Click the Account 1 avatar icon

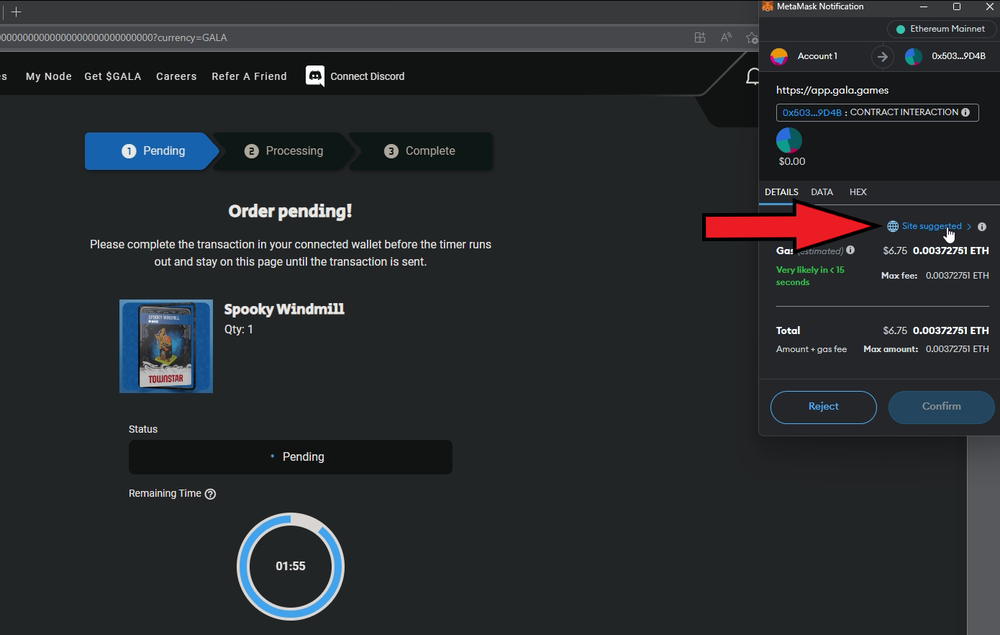pos(779,57)
